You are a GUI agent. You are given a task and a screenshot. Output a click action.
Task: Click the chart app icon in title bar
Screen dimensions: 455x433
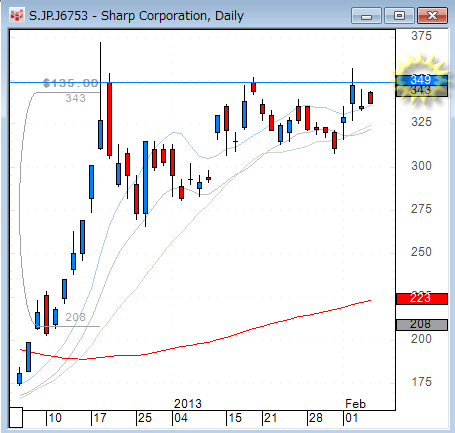click(17, 16)
